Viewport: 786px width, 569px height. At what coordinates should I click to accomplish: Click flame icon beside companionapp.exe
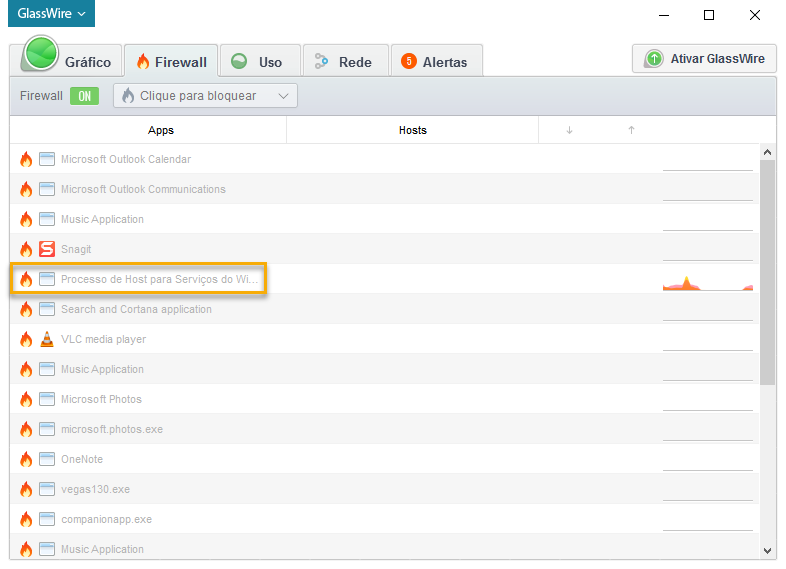click(x=26, y=519)
